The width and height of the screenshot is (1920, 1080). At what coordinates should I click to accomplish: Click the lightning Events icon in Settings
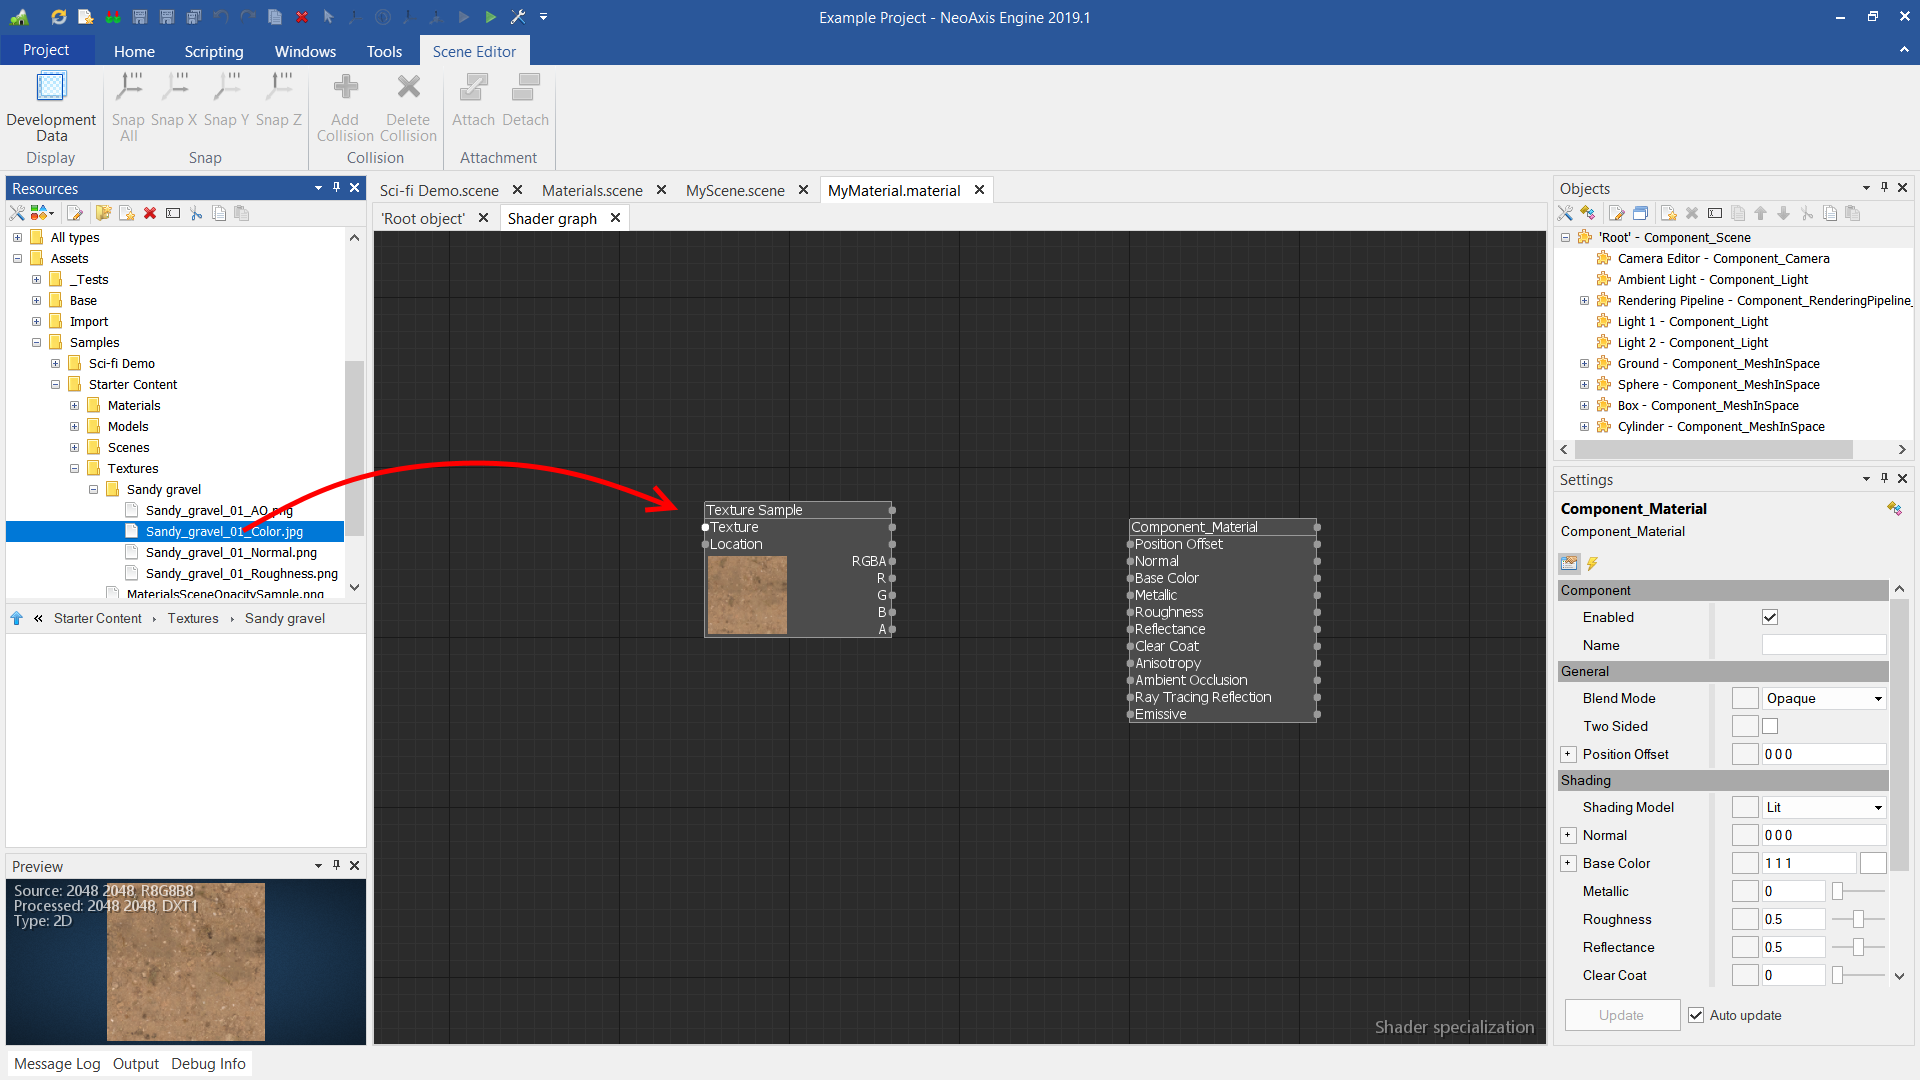coord(1592,564)
